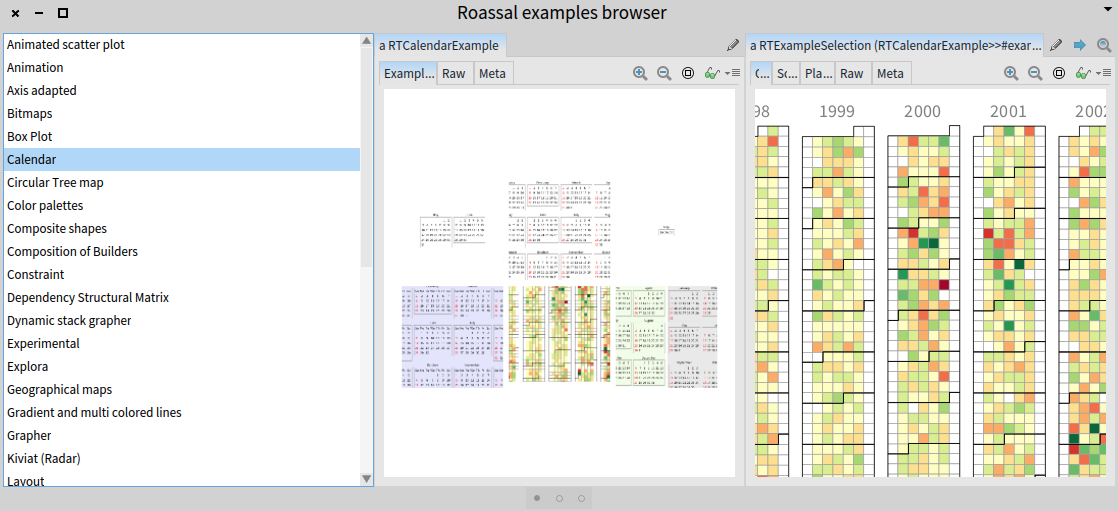Click green glasses icon in left pane

coord(712,73)
